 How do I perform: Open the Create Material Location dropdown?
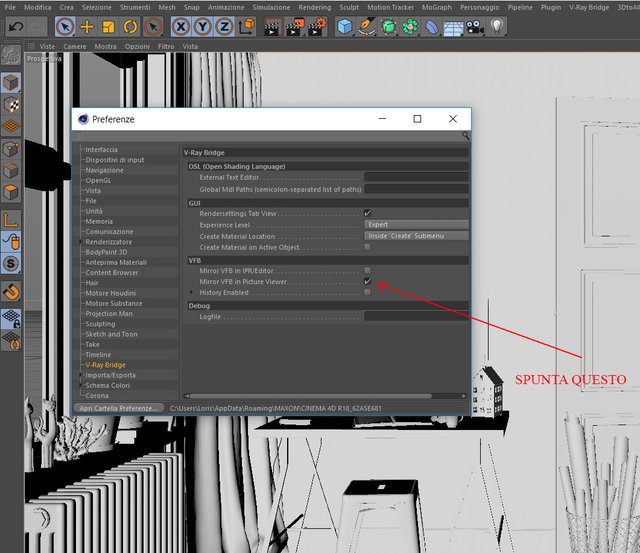pos(416,236)
